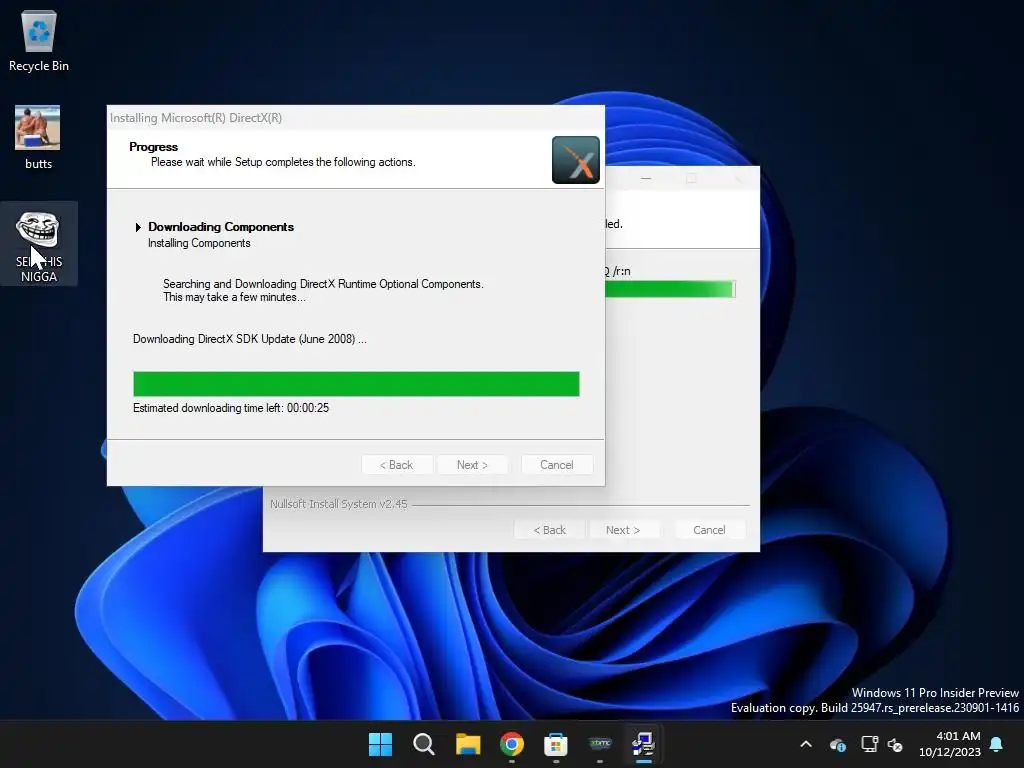This screenshot has width=1024, height=768.
Task: Select the 'butts' desktop icon
Action: (x=38, y=138)
